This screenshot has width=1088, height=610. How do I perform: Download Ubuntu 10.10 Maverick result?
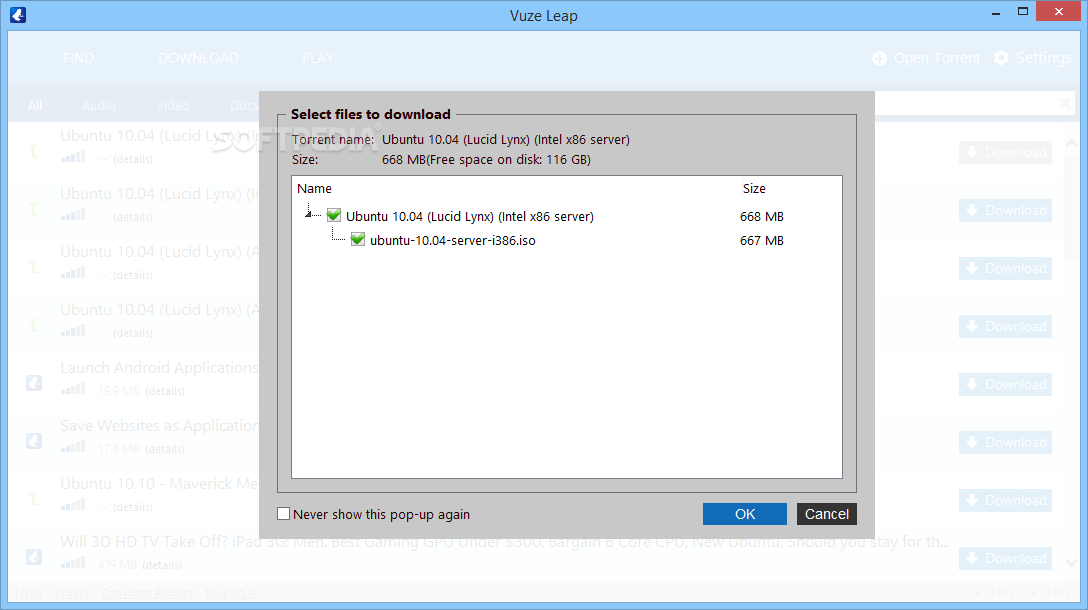(x=1005, y=500)
